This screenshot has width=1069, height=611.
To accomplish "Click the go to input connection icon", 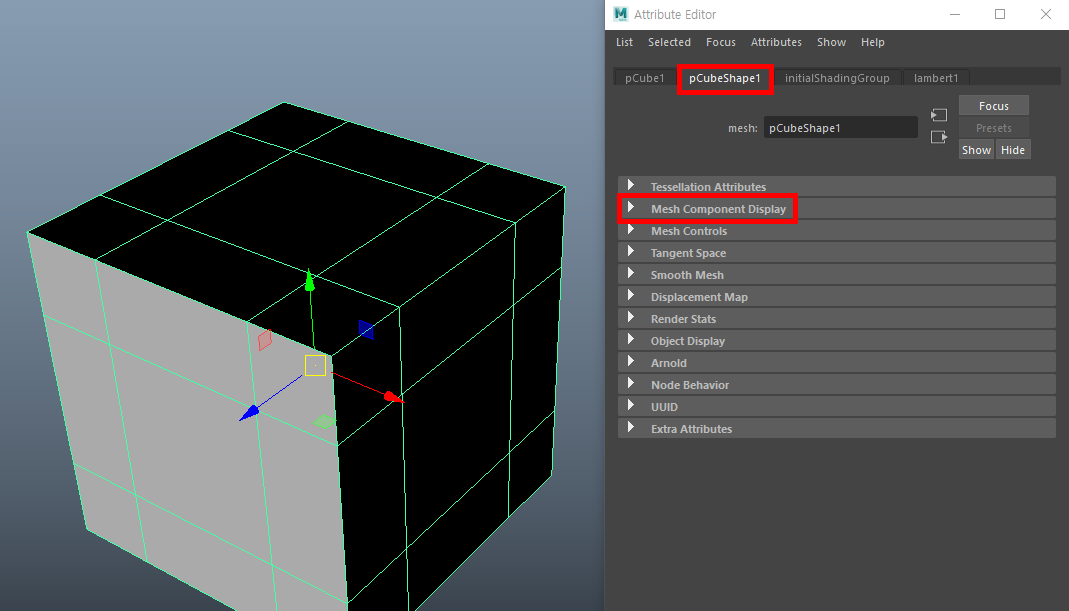I will click(939, 115).
